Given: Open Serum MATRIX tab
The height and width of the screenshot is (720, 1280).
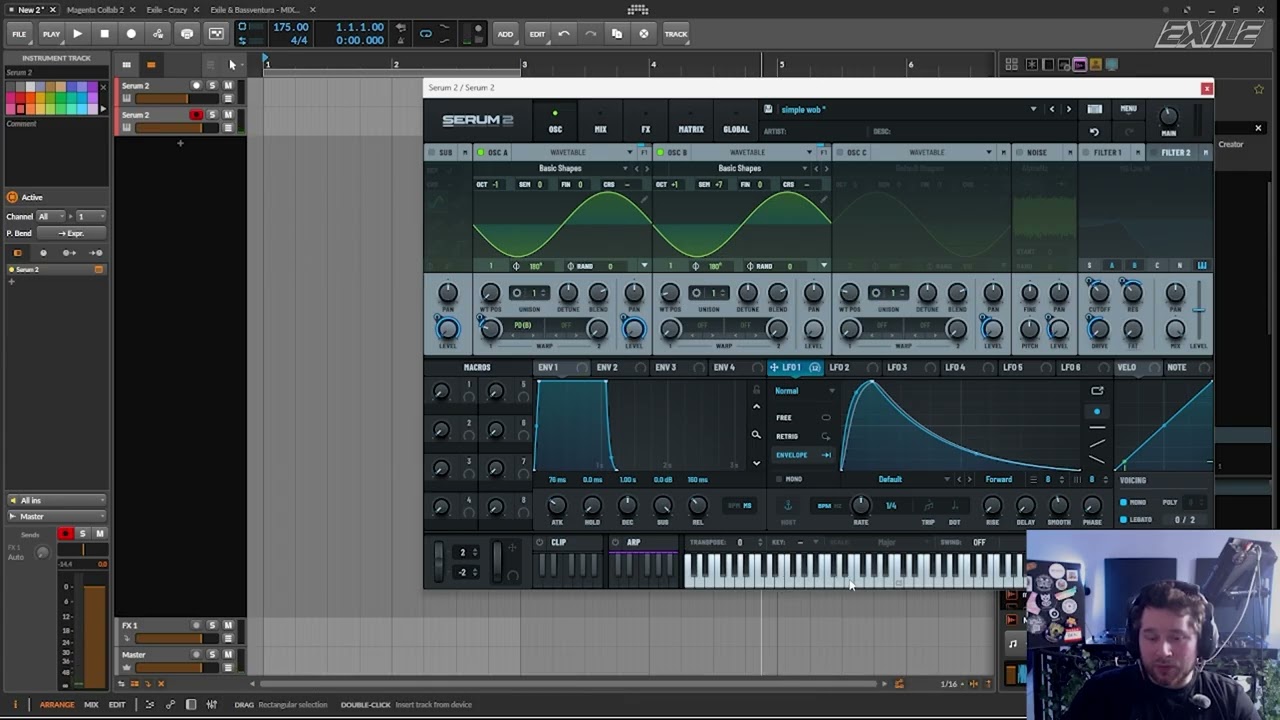Looking at the screenshot, I should tap(691, 123).
